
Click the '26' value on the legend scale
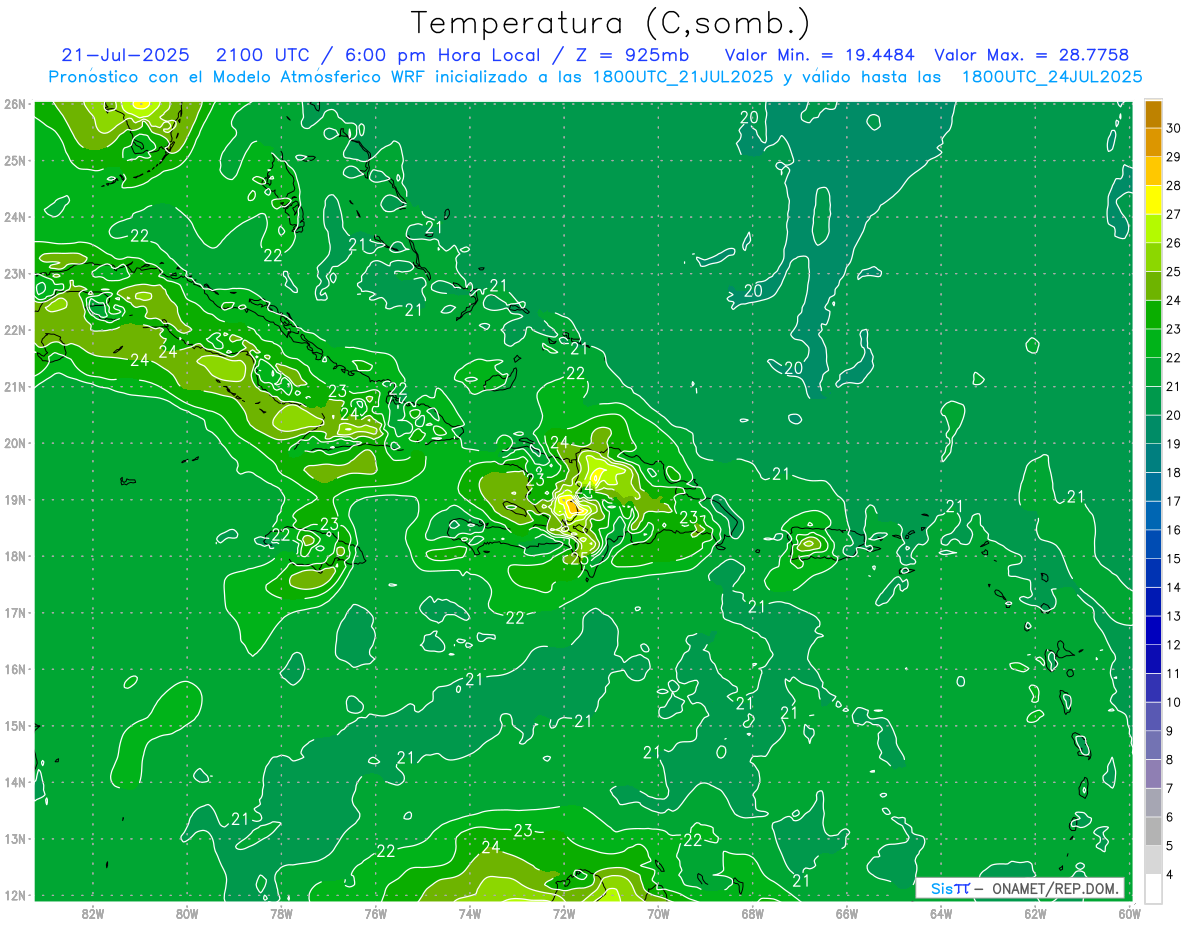[x=1174, y=243]
